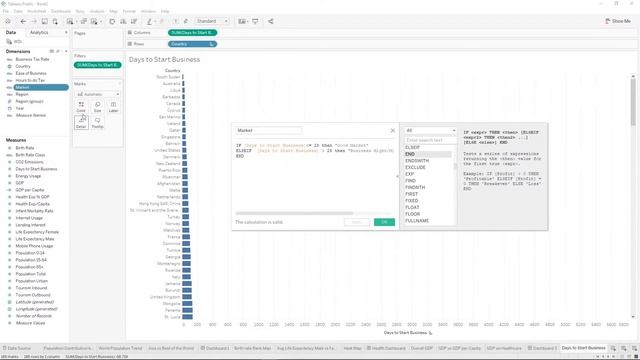
Task: Click the Highlight pen toolbar icon
Action: click(149, 21)
